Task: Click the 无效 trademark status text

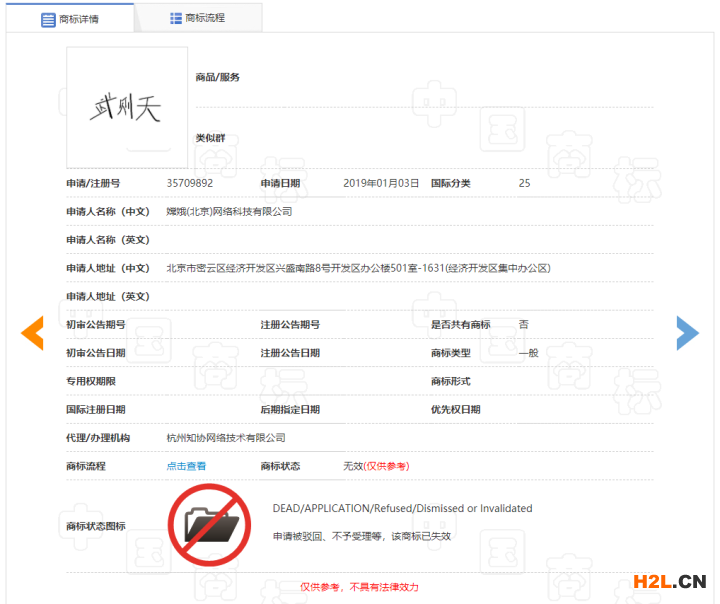Action: 352,466
